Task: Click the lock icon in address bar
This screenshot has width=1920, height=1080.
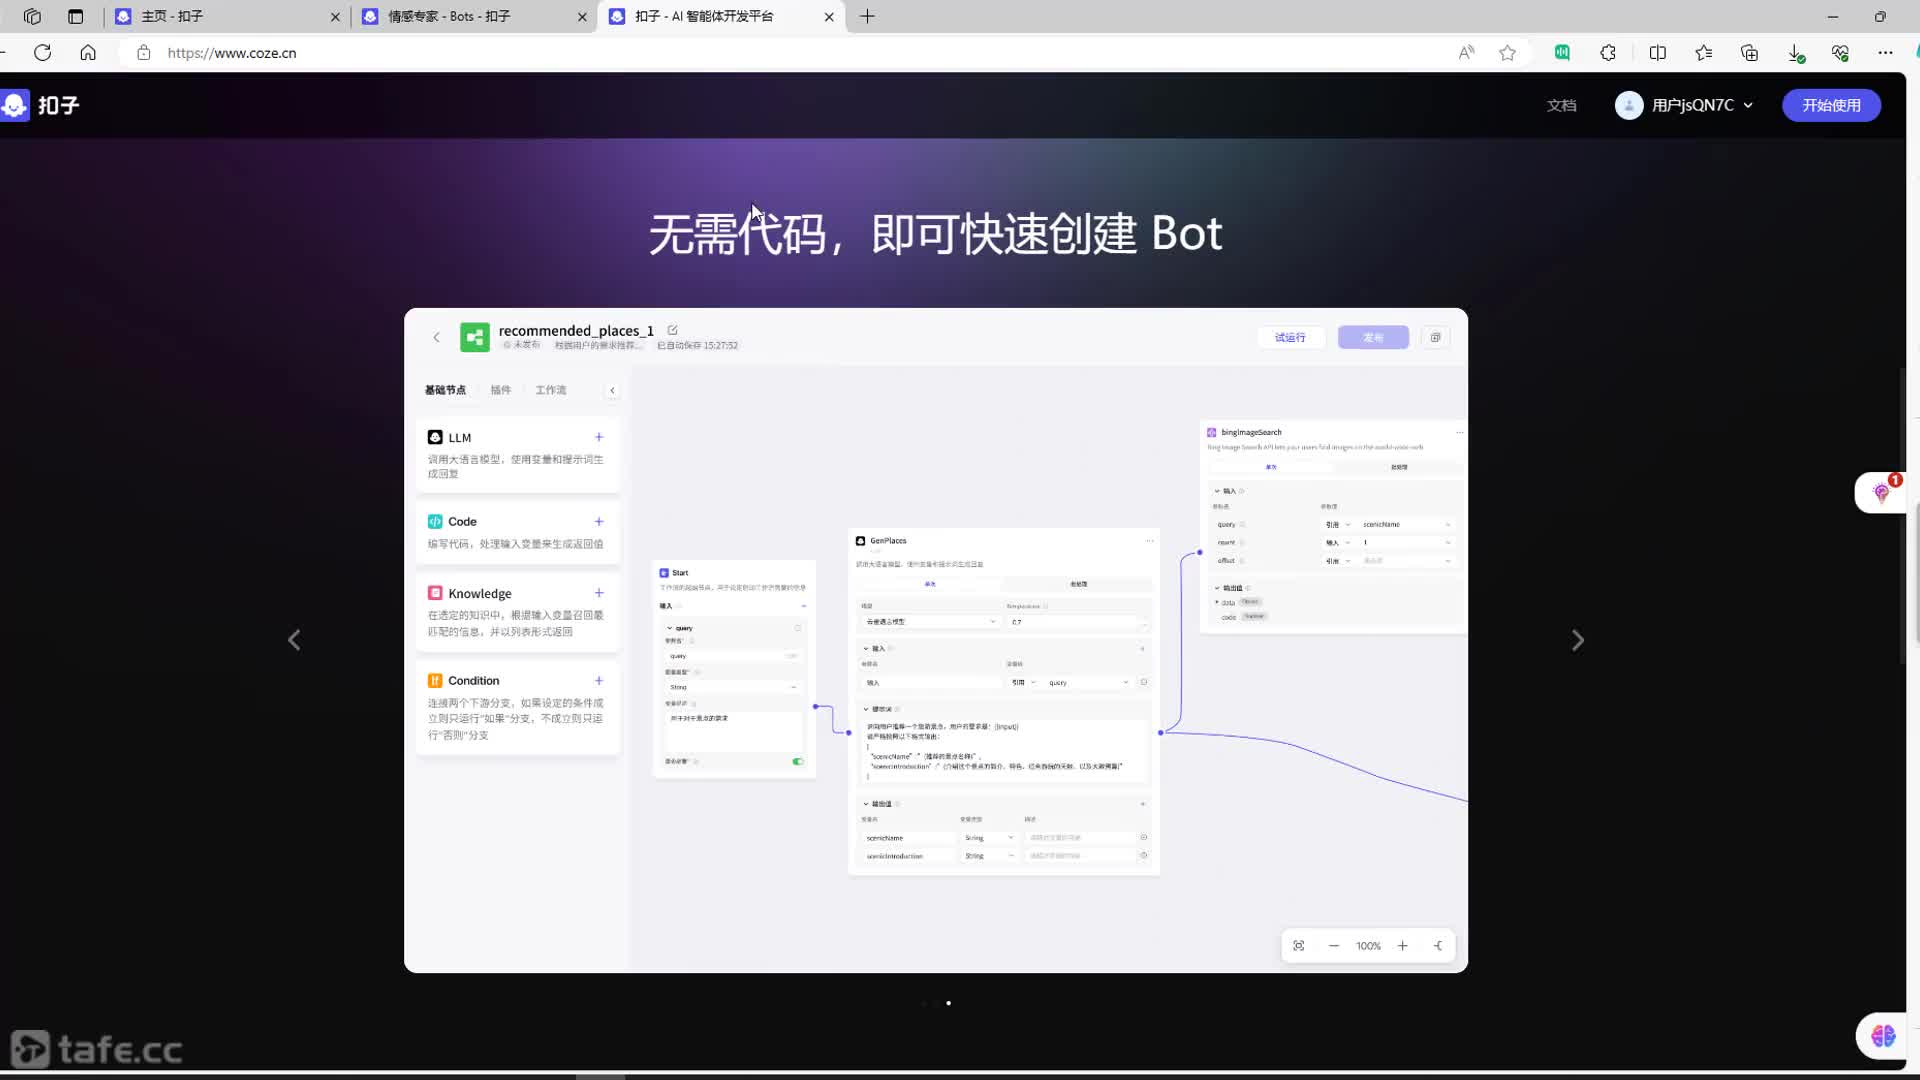Action: (x=144, y=53)
